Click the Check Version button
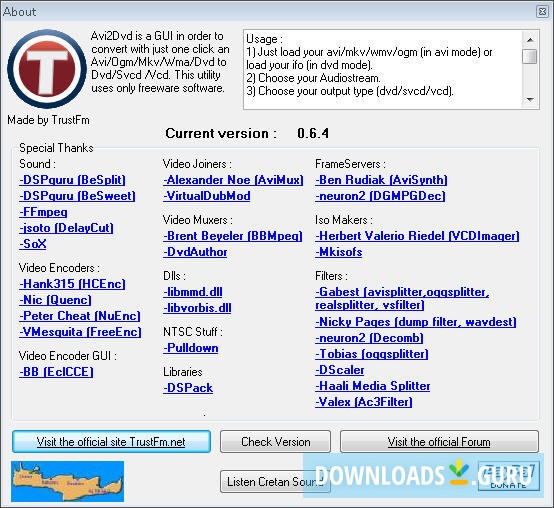Viewport: 554px width, 508px height. [x=275, y=442]
